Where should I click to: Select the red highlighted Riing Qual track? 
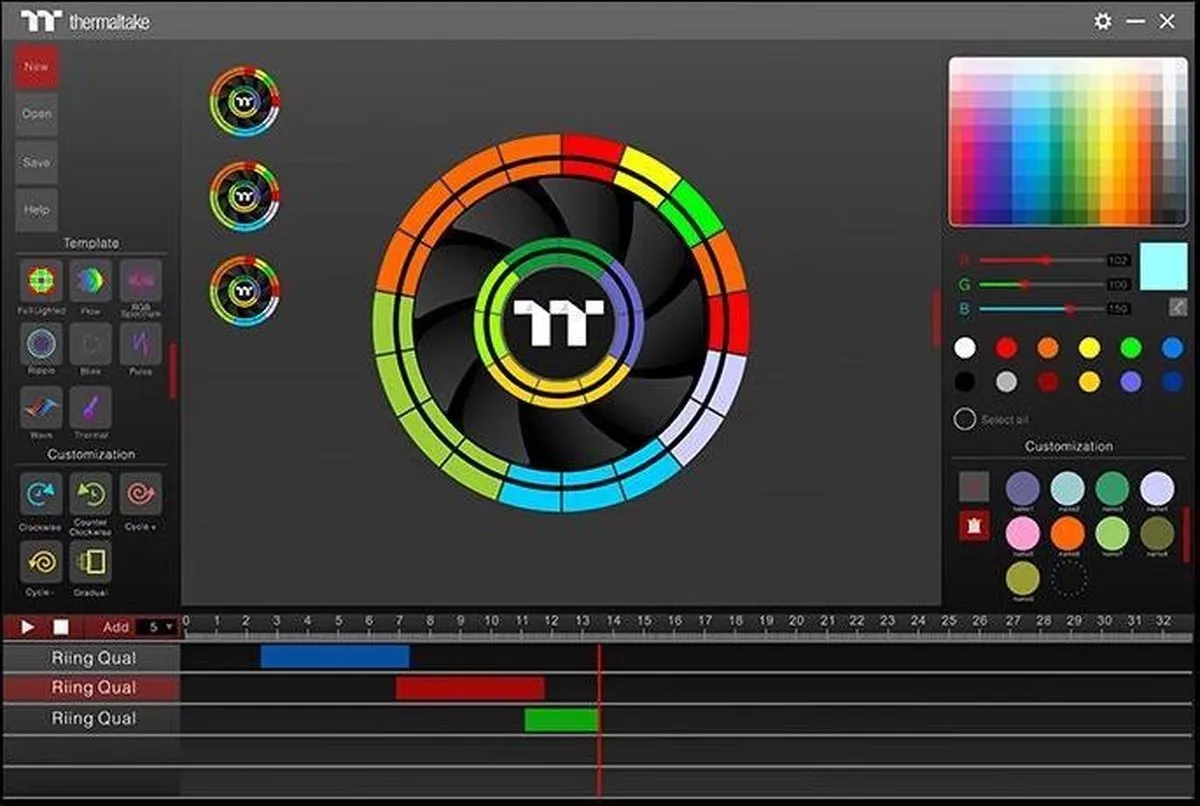[91, 688]
